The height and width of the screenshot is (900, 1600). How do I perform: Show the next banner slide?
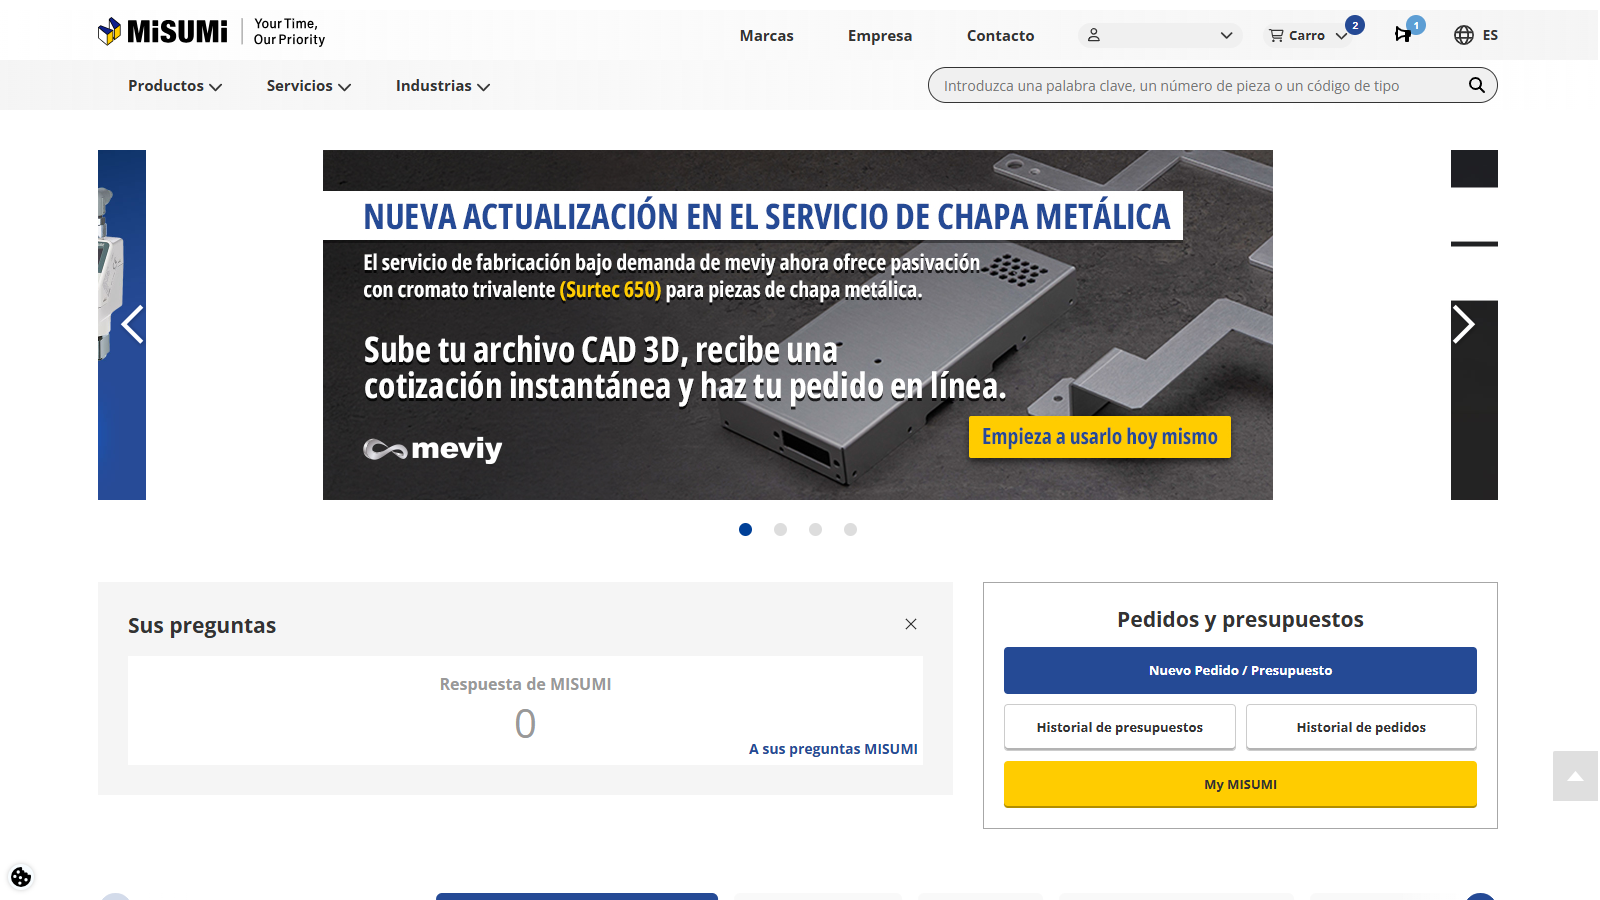coord(1464,324)
